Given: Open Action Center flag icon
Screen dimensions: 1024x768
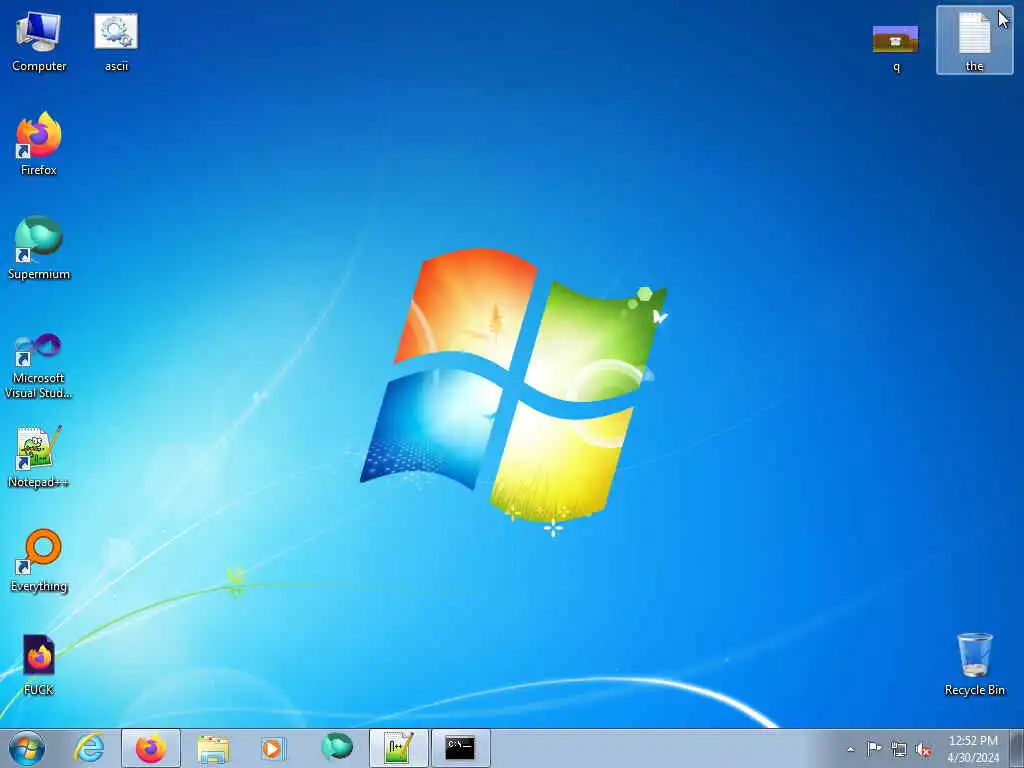Looking at the screenshot, I should click(874, 749).
